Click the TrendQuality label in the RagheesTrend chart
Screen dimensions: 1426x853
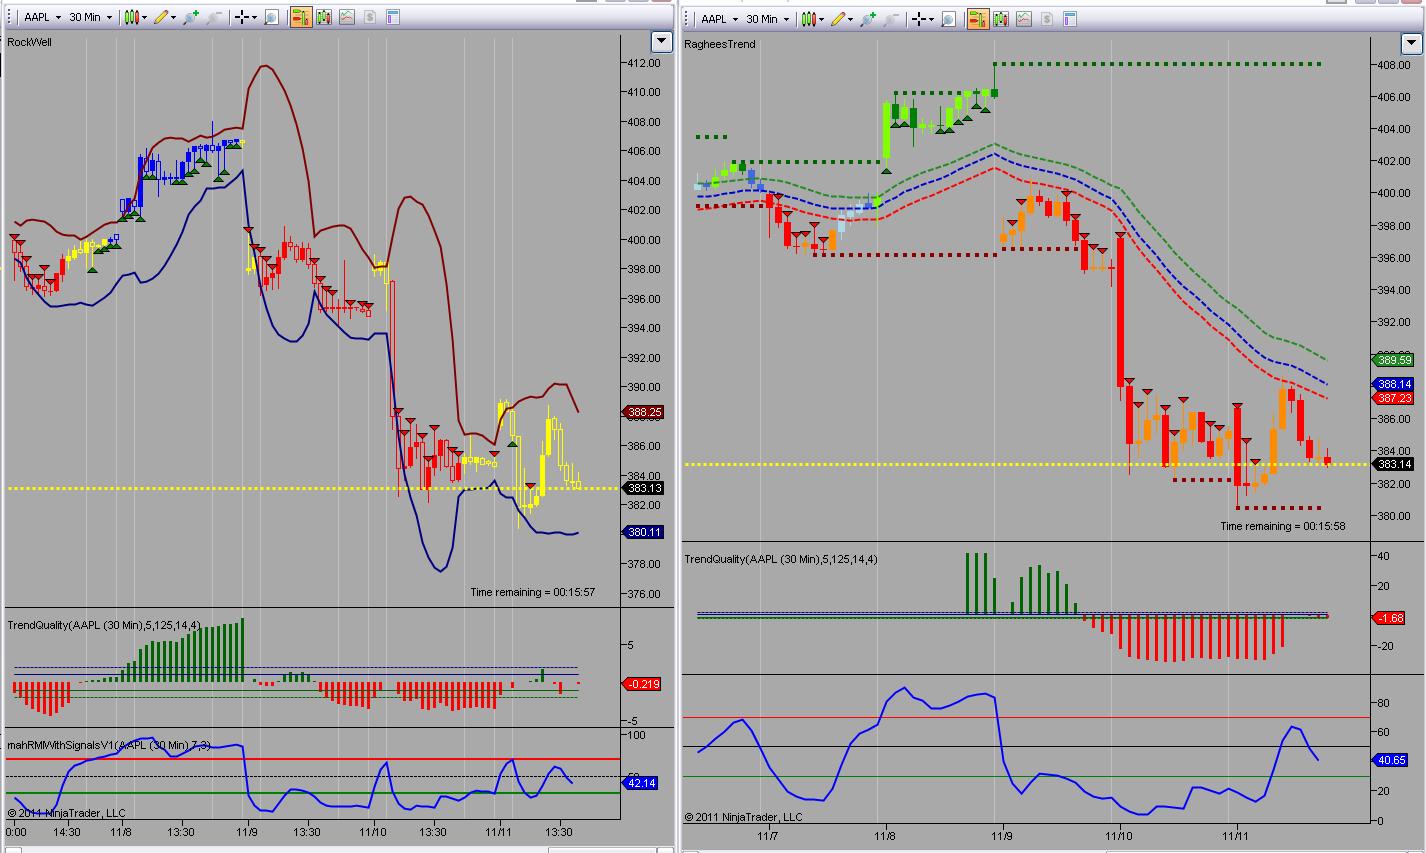pyautogui.click(x=781, y=559)
